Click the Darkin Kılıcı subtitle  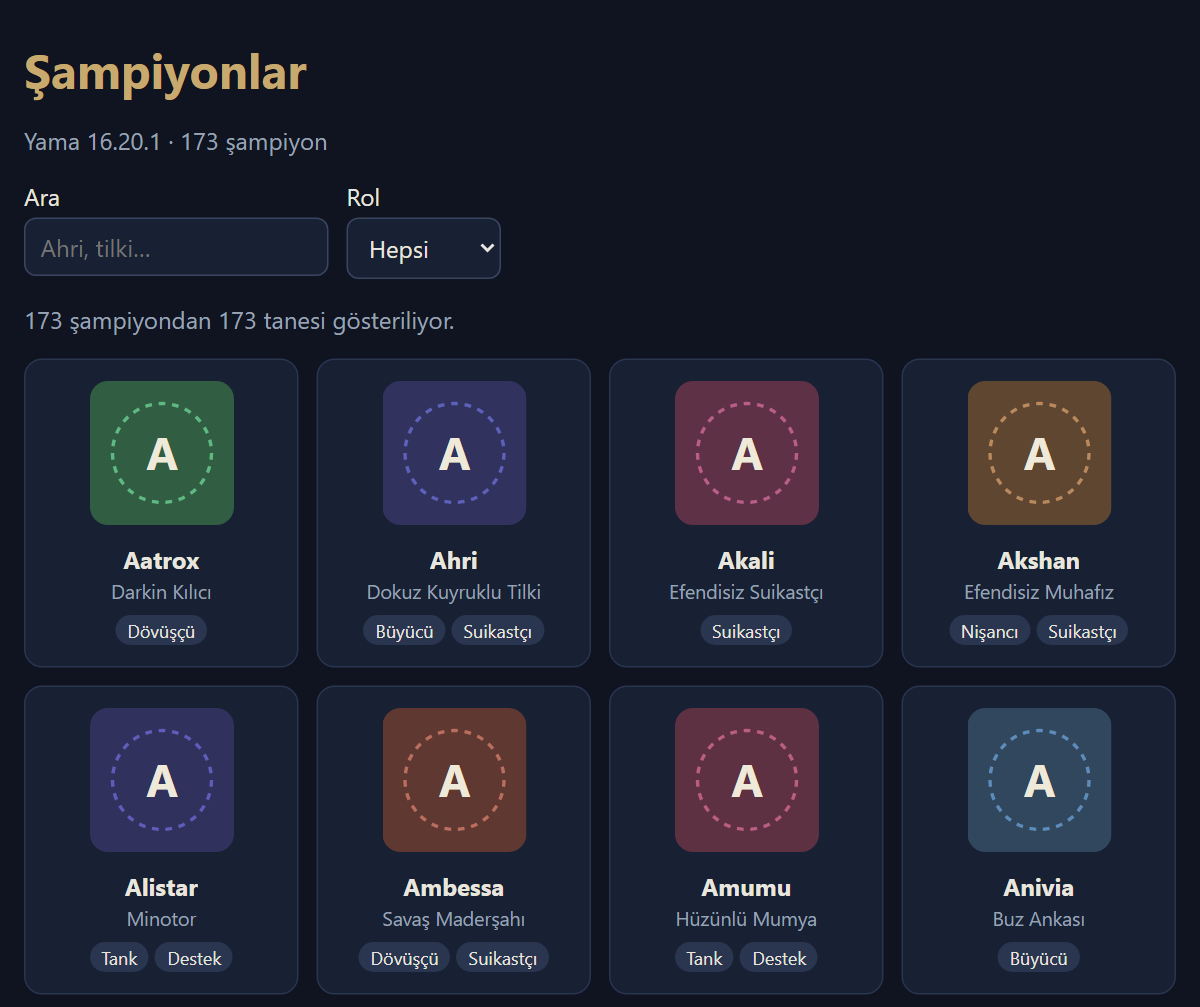[162, 593]
